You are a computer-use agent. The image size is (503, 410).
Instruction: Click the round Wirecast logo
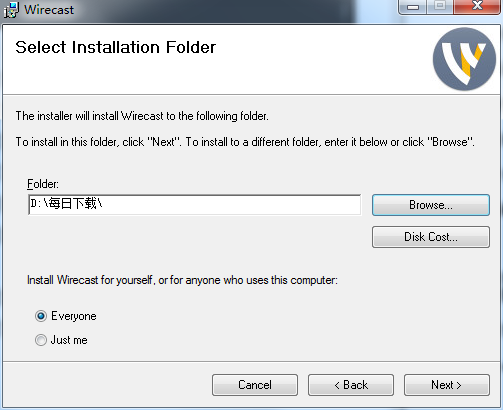(x=464, y=59)
